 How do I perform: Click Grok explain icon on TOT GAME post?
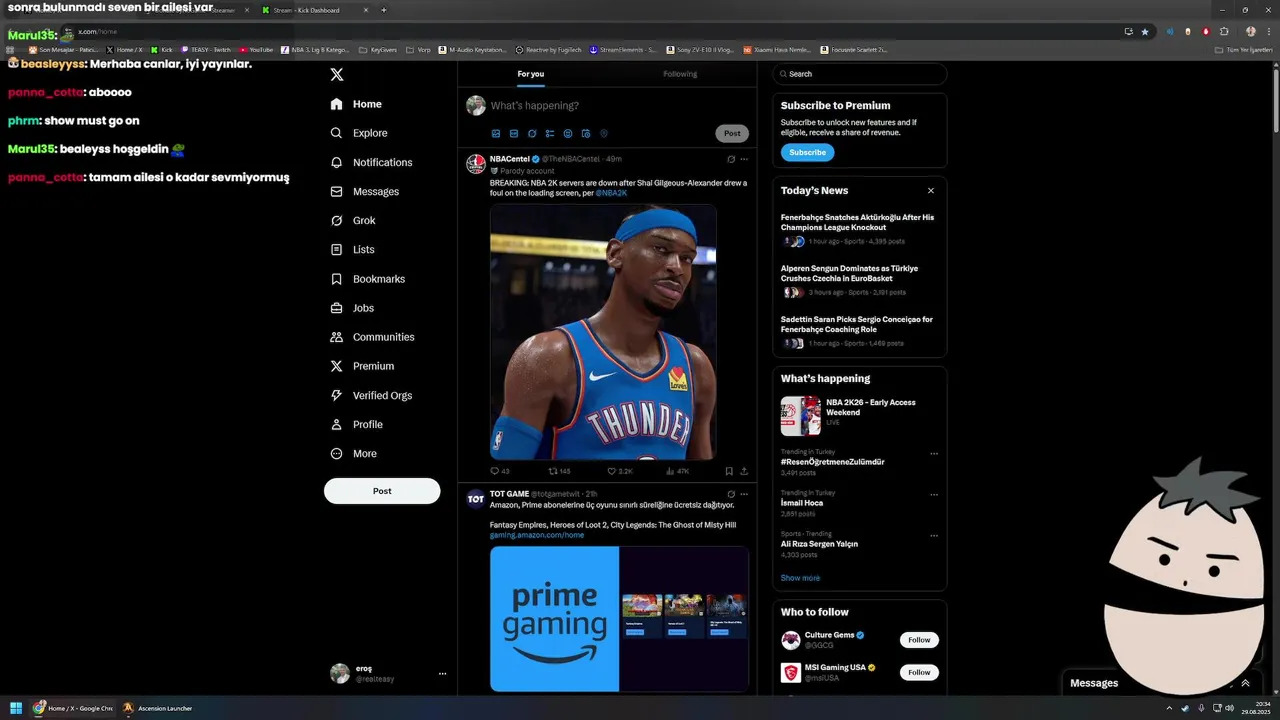point(731,494)
